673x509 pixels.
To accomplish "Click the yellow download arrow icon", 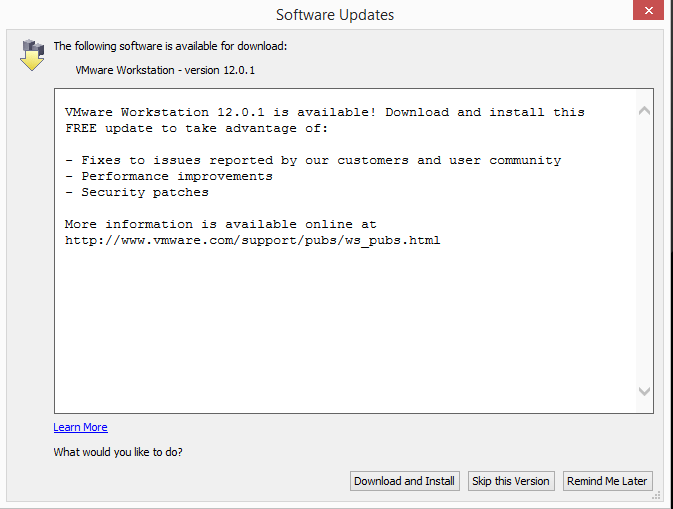I will pos(33,55).
